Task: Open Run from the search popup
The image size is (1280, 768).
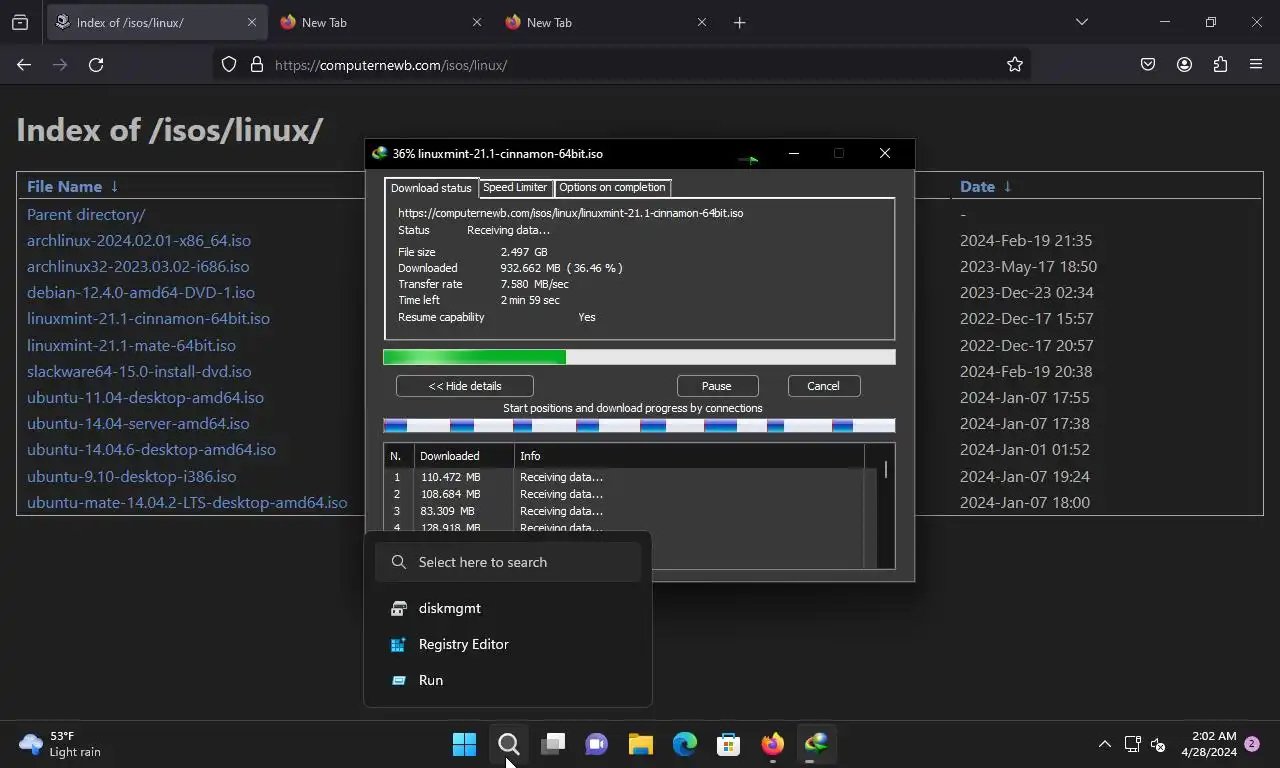Action: pyautogui.click(x=508, y=680)
